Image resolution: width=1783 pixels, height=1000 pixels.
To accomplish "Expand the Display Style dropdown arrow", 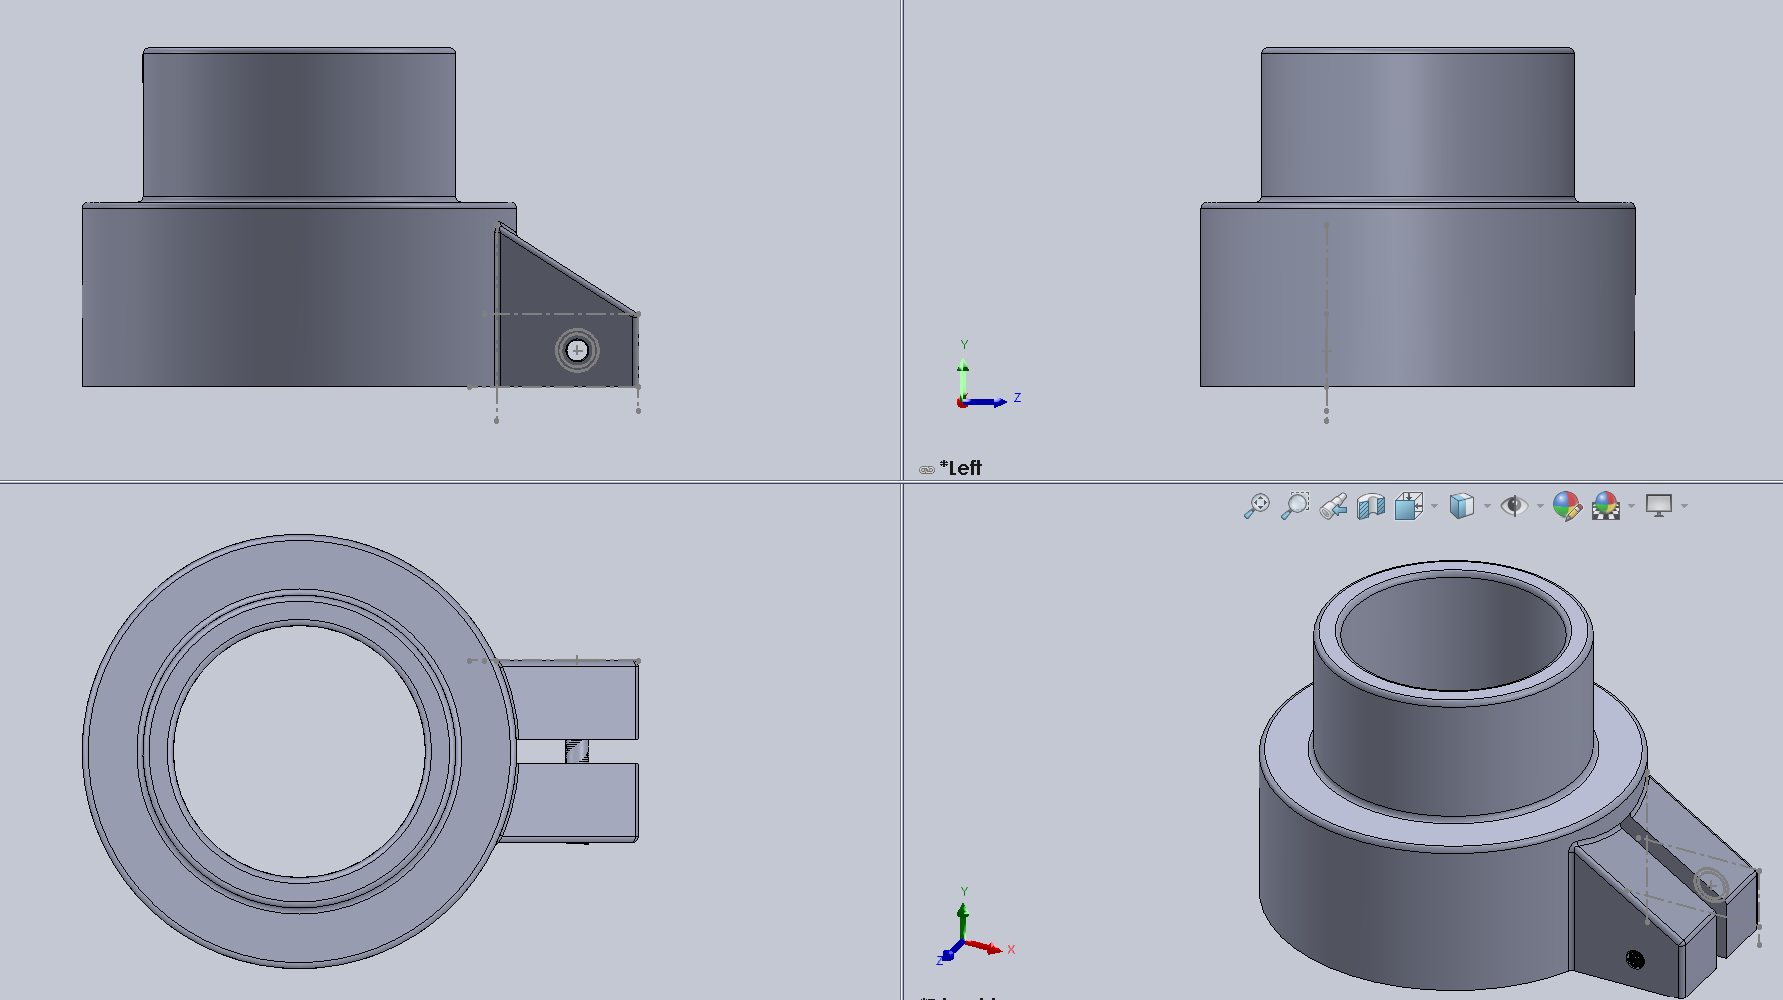I will pyautogui.click(x=1487, y=506).
